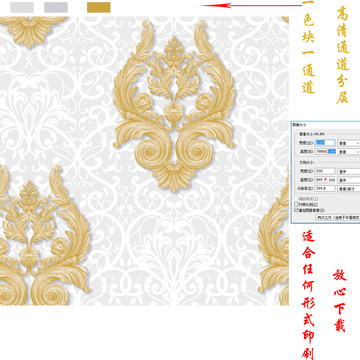Image resolution: width=360 pixels, height=360 pixels.
Task: Open the document width unit dropdown
Action: pos(349,171)
